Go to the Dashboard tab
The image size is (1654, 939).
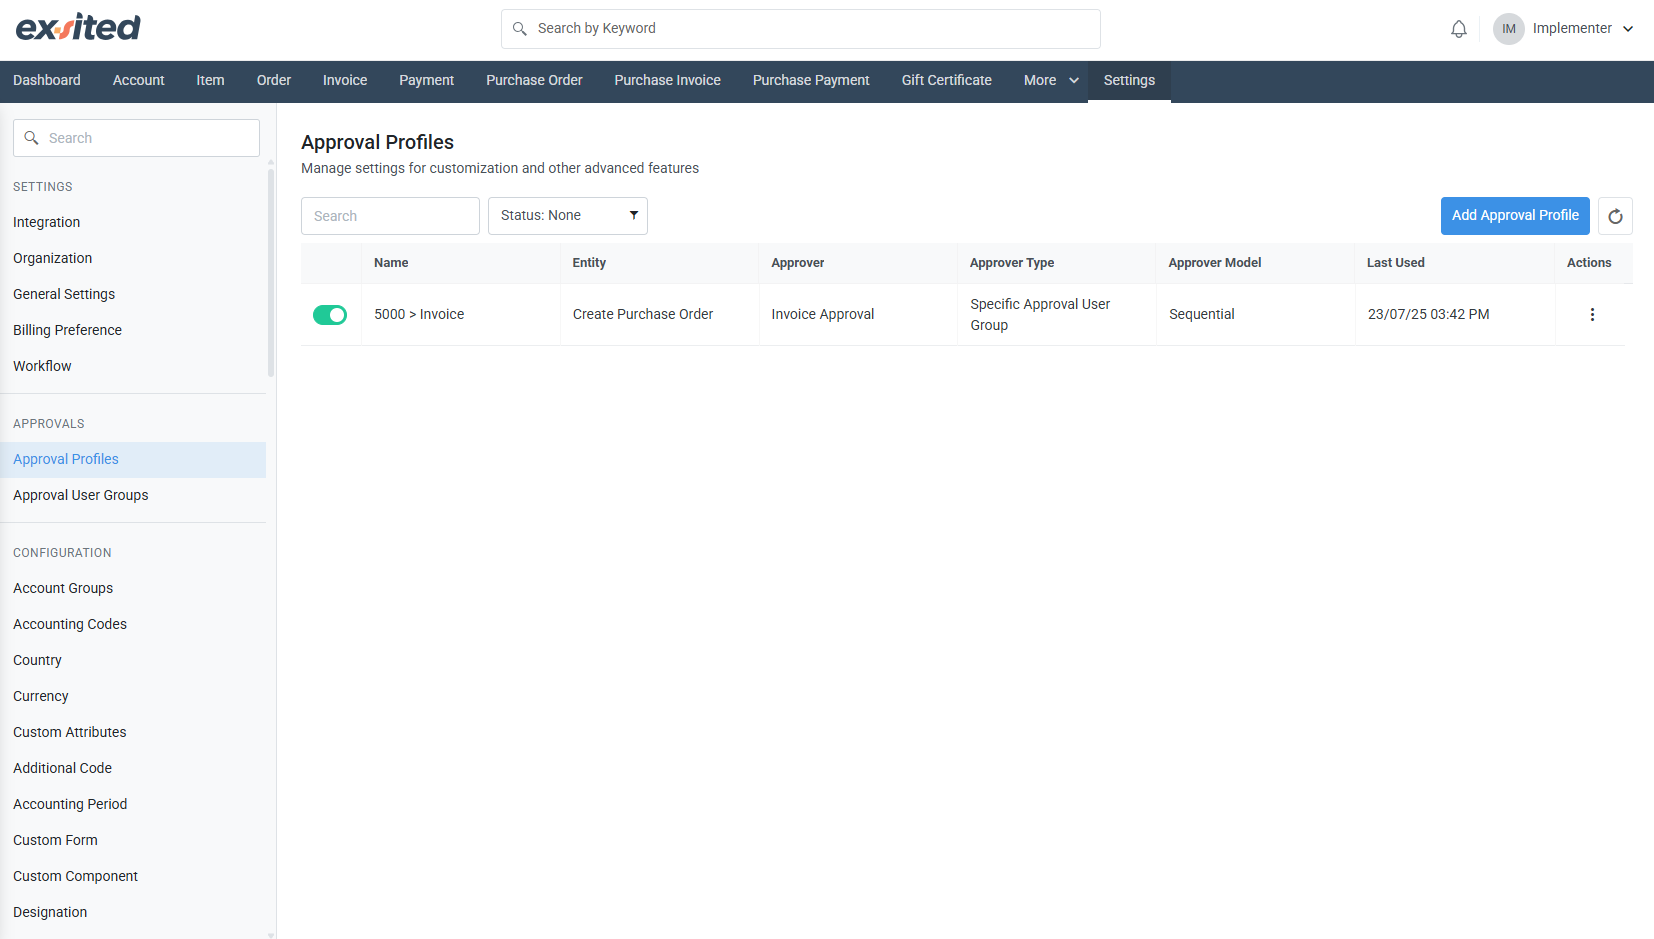[47, 81]
